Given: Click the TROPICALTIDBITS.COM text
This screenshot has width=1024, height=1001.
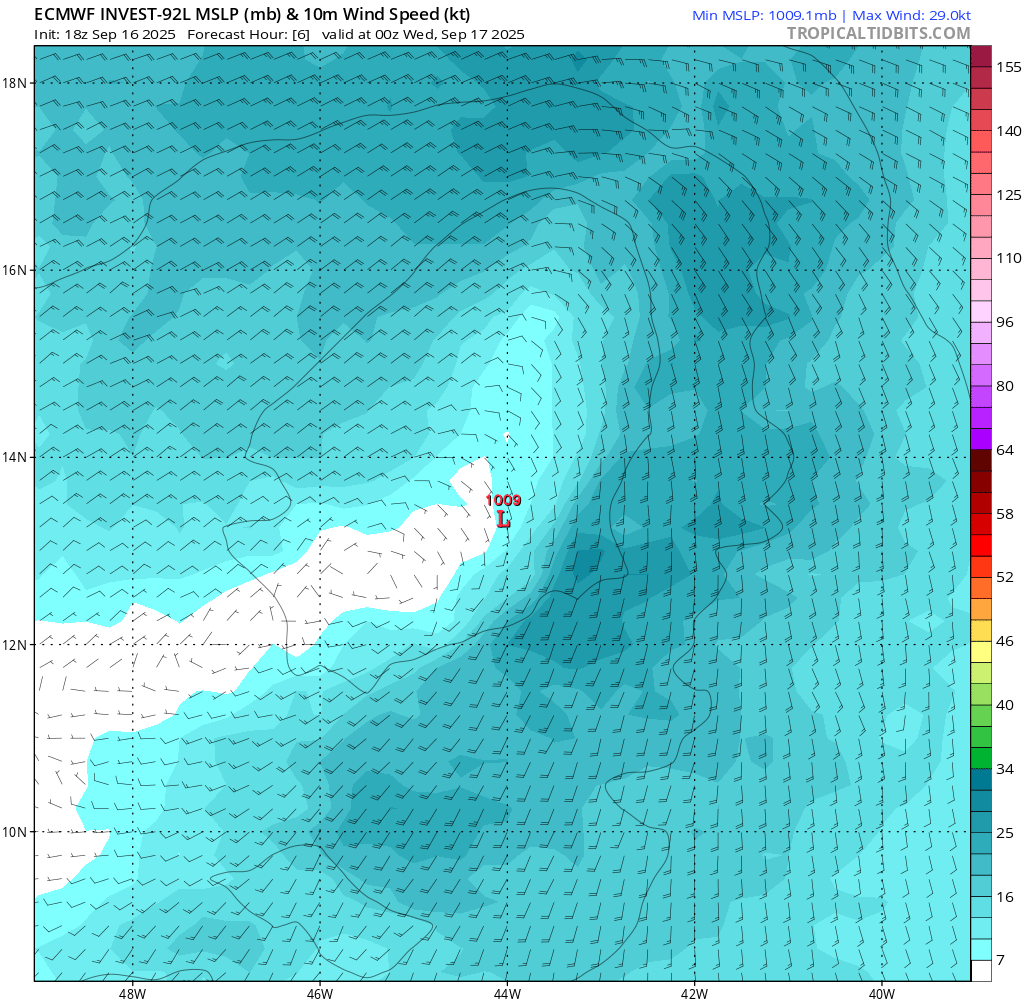Looking at the screenshot, I should tap(878, 33).
